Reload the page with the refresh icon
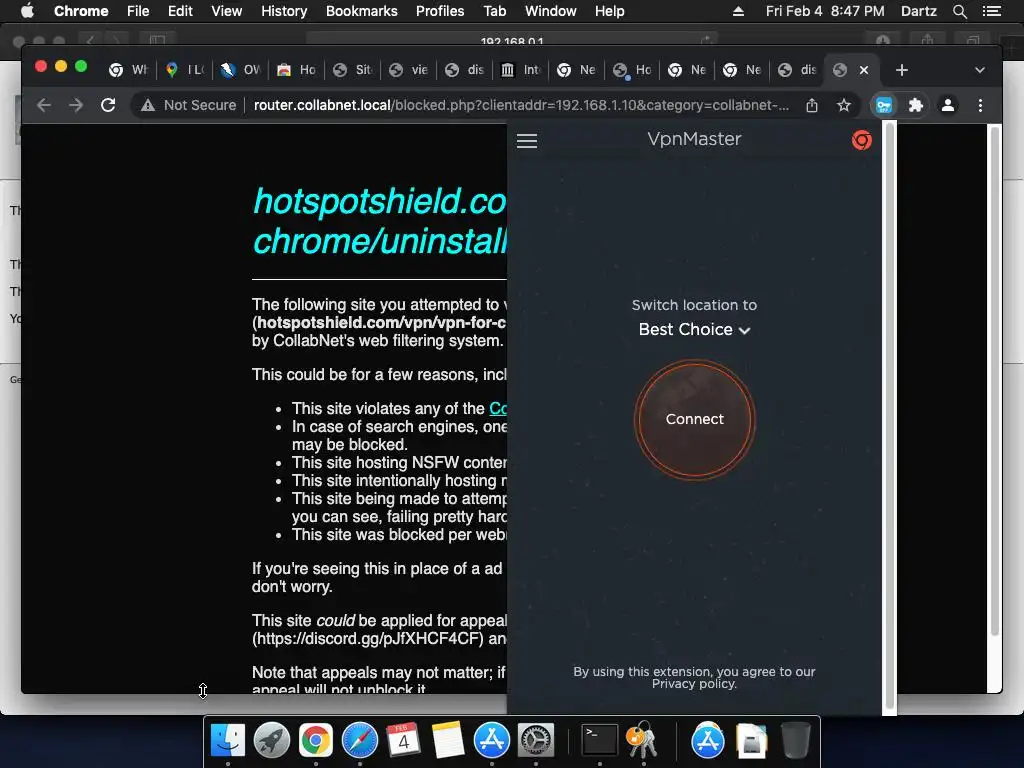This screenshot has width=1024, height=768. [x=108, y=105]
